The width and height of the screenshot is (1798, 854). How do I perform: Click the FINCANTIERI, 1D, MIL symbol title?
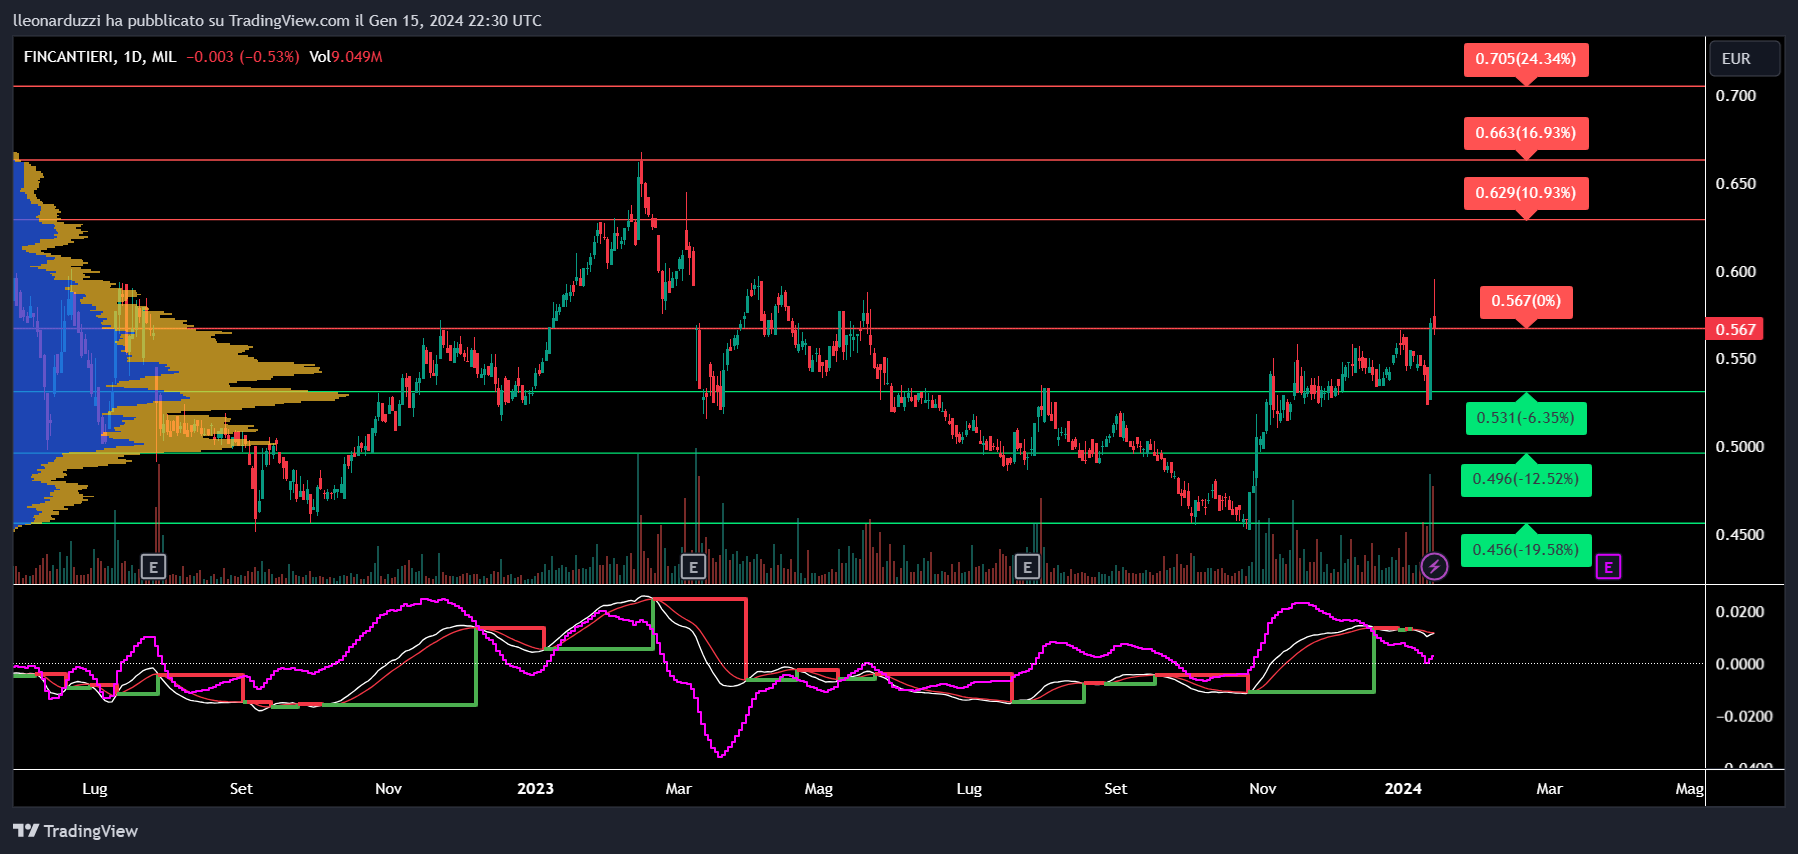[x=100, y=57]
